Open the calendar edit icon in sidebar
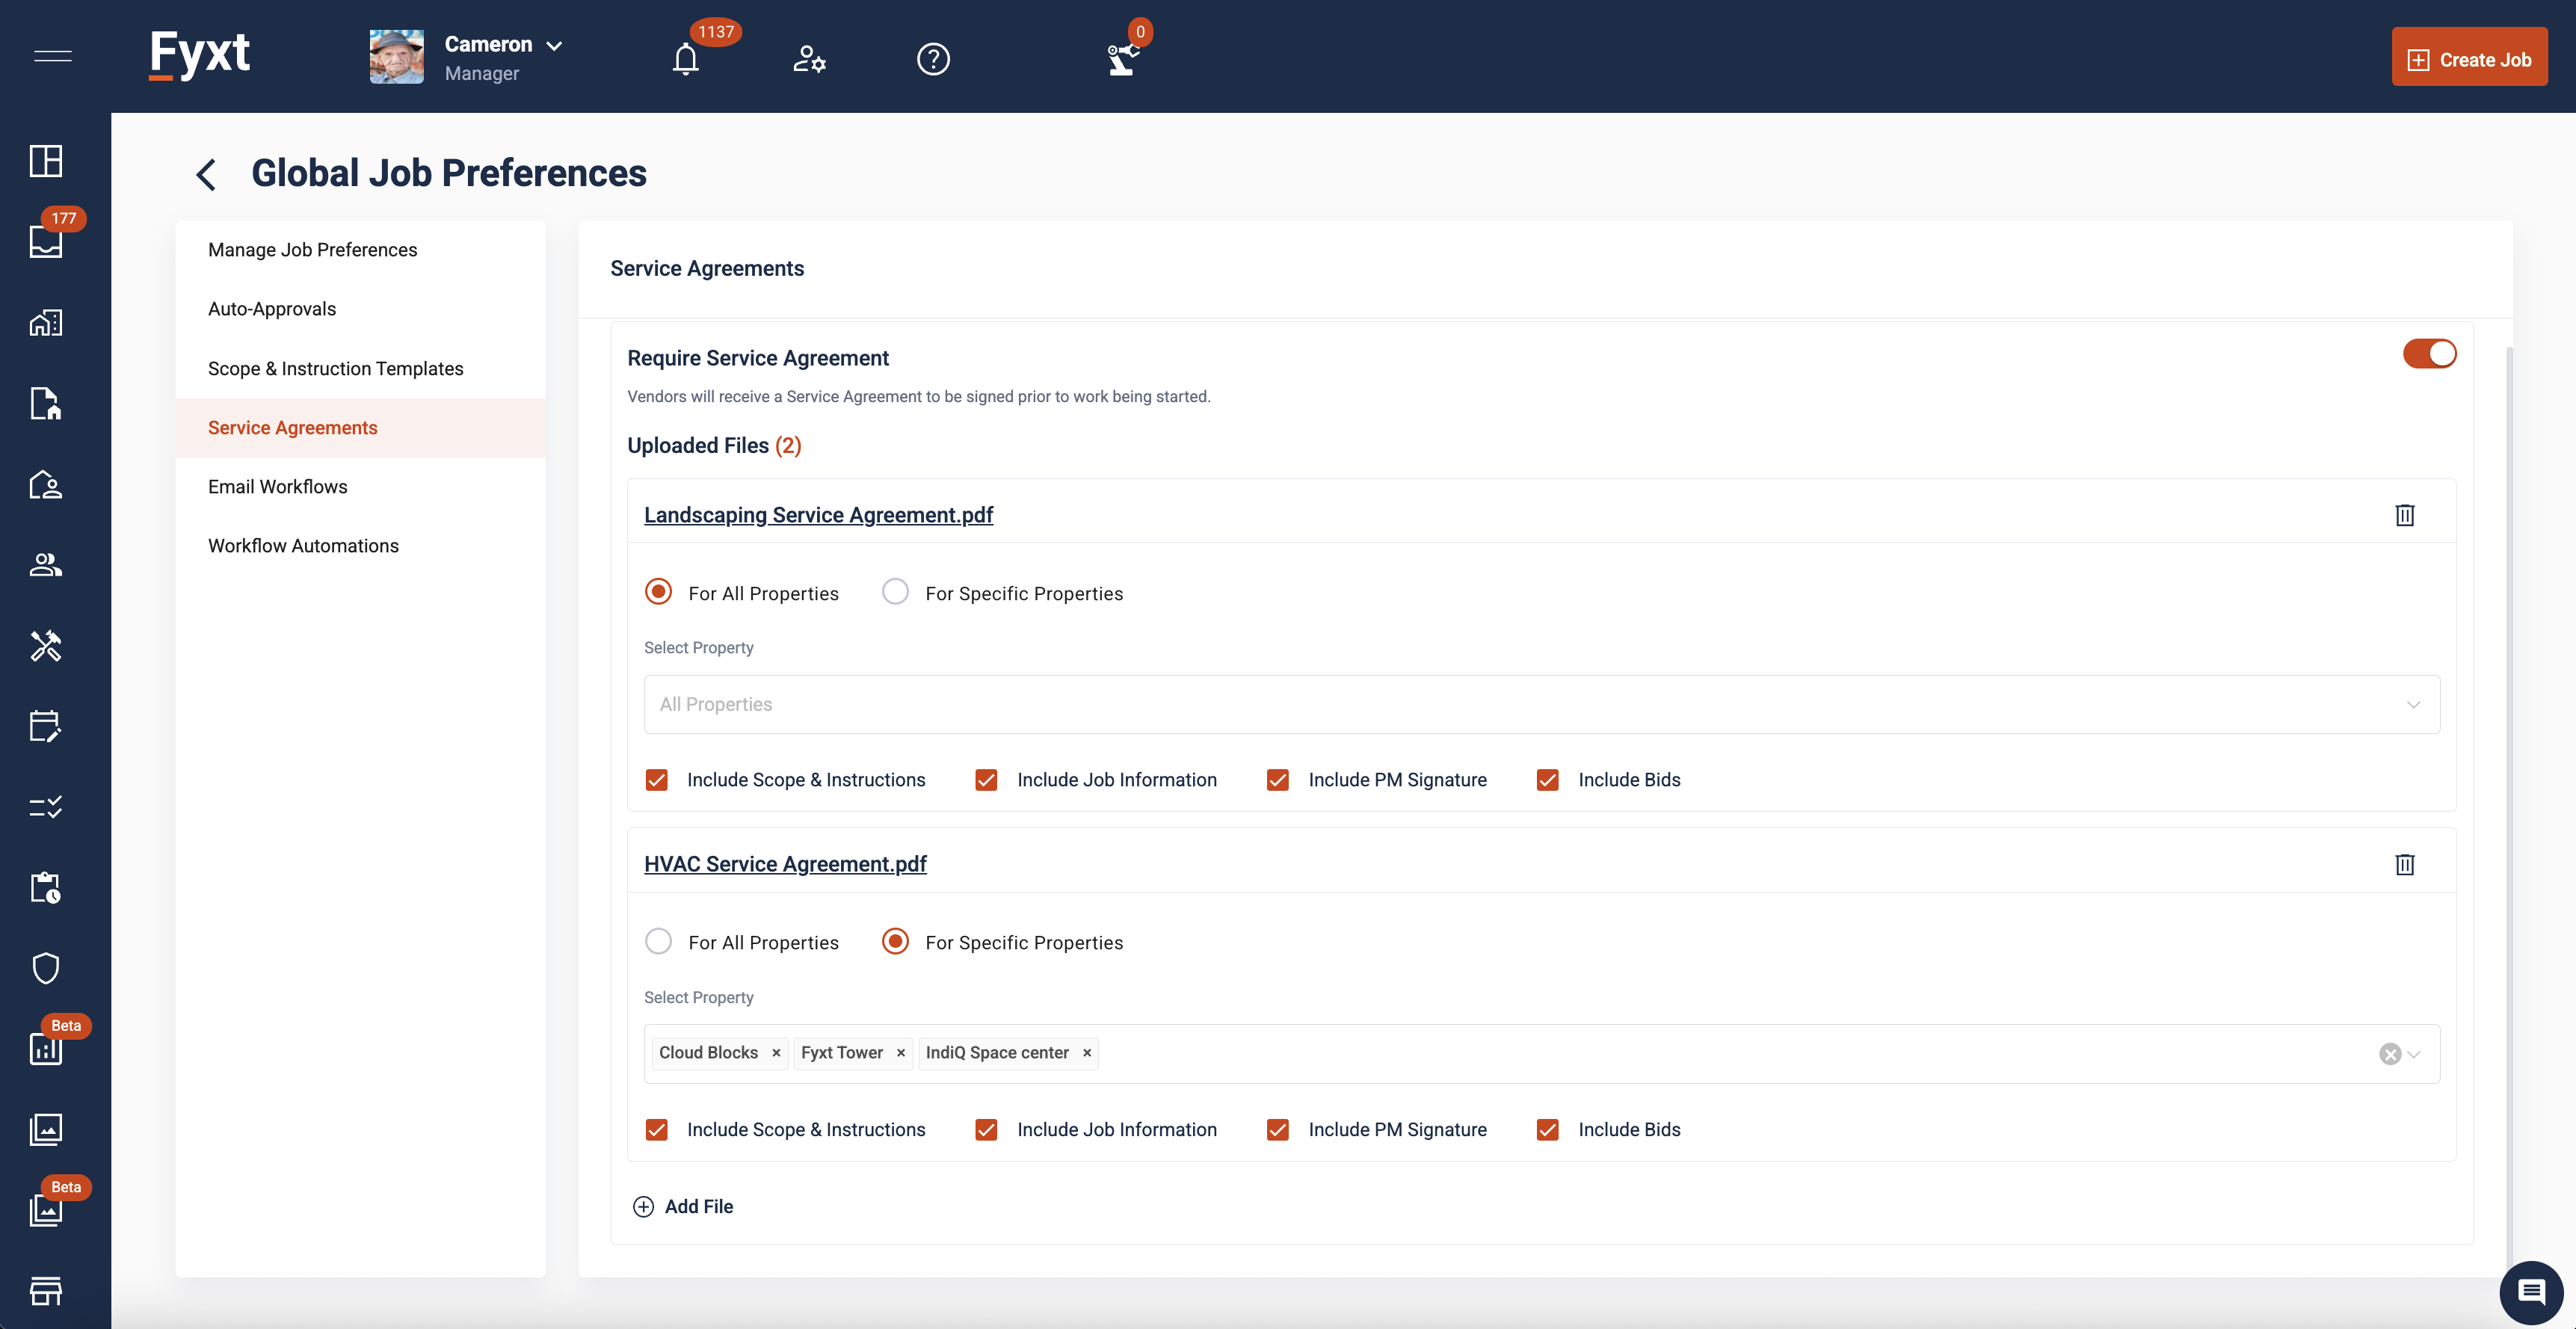Viewport: 2576px width, 1329px height. (46, 726)
